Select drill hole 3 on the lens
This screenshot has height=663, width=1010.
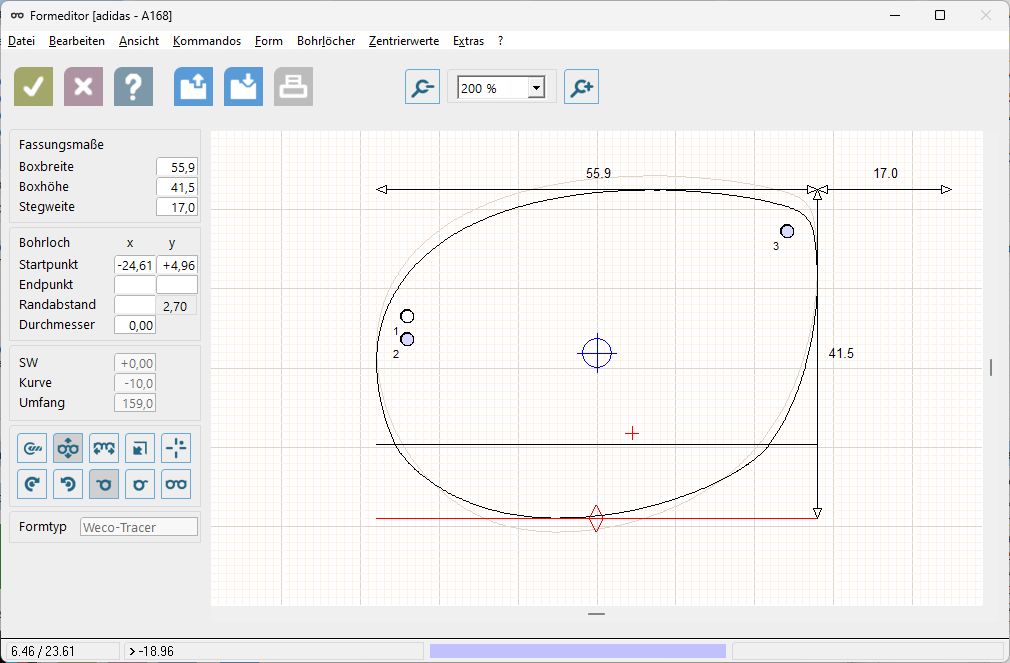tap(787, 231)
